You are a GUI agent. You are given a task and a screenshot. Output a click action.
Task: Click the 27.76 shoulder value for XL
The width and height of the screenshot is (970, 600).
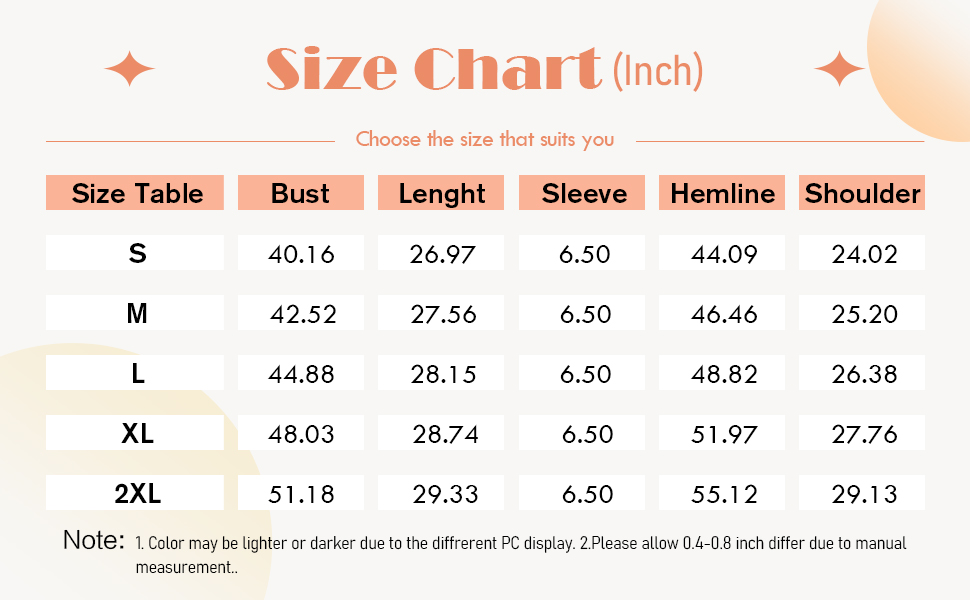[x=864, y=434]
